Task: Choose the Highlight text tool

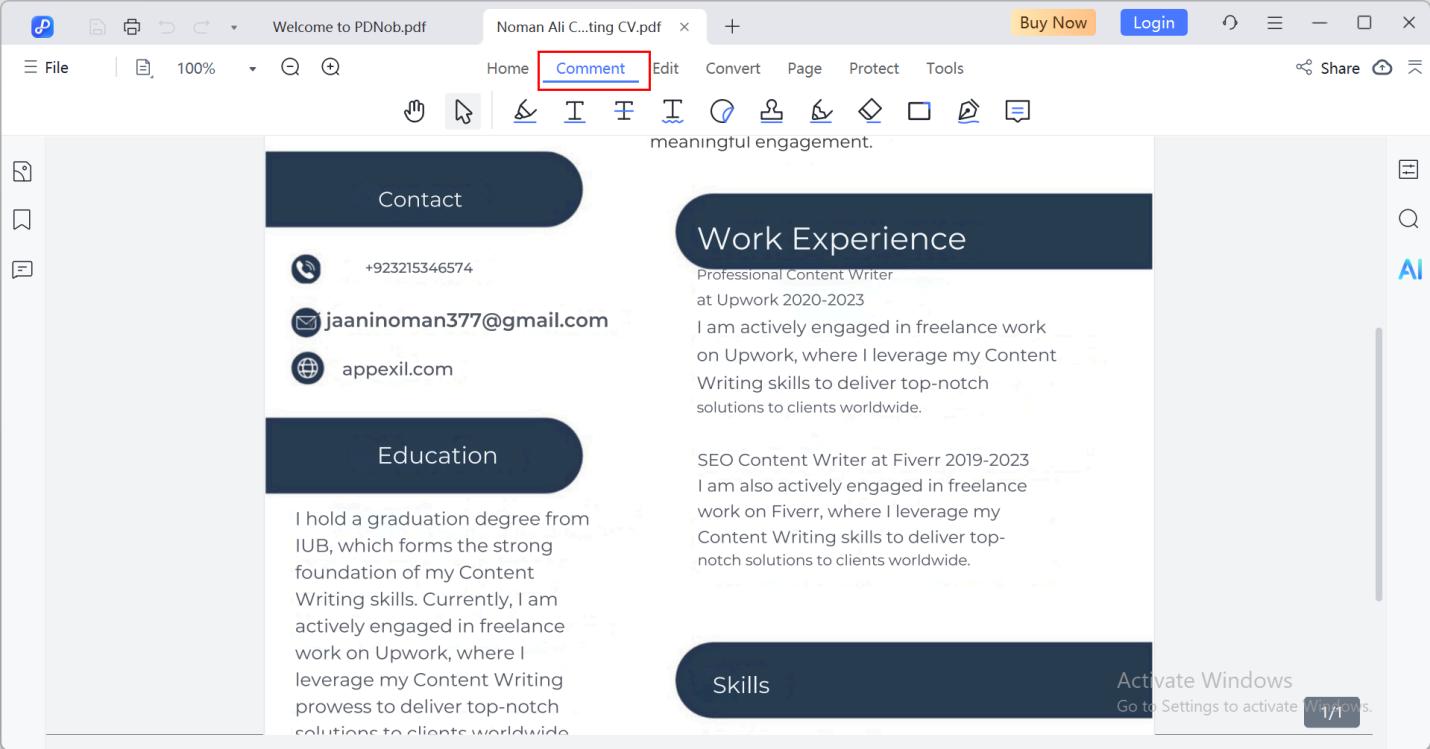Action: pyautogui.click(x=524, y=111)
